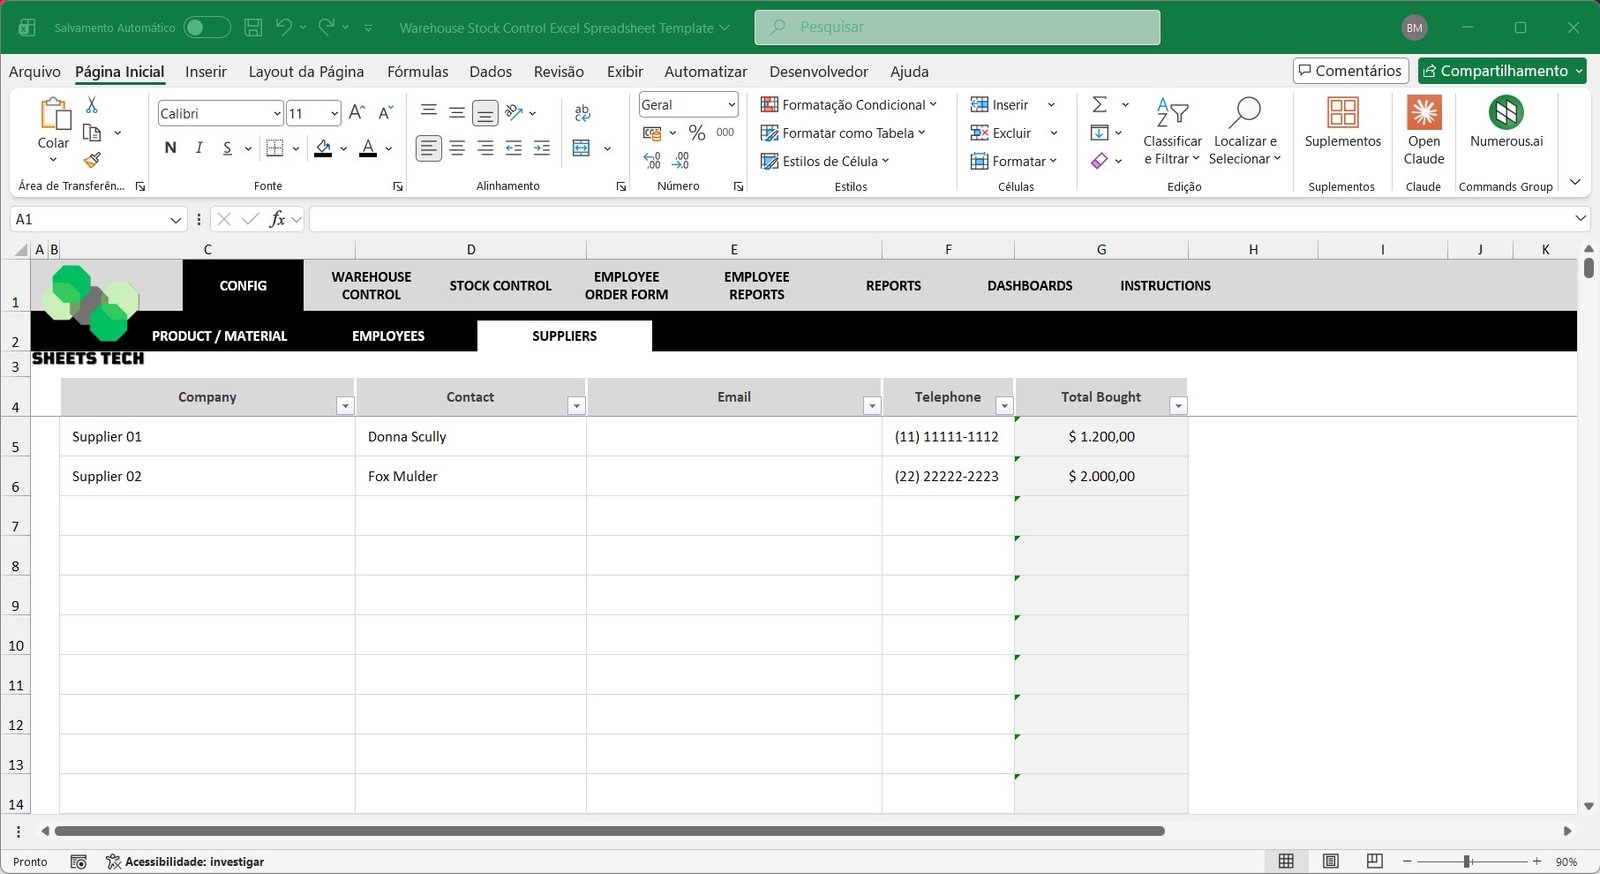The image size is (1600, 874).
Task: Open the Total Bought filter dropdown
Action: click(x=1178, y=405)
